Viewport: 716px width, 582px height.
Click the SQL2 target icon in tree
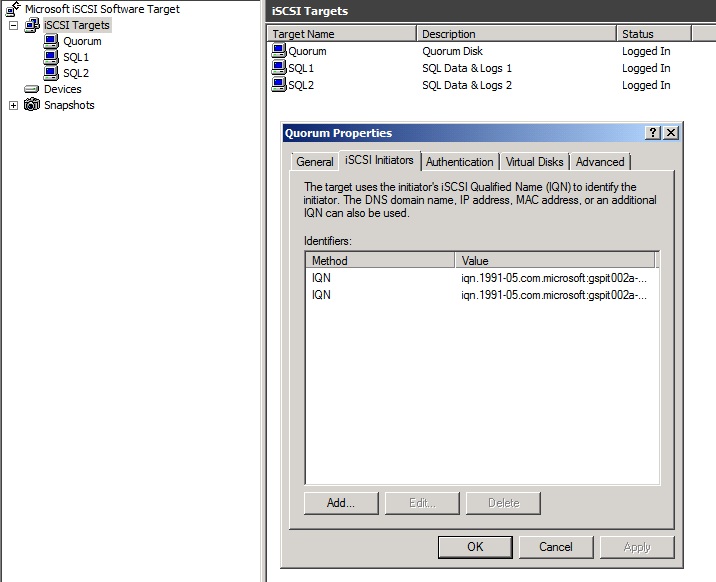coord(51,73)
